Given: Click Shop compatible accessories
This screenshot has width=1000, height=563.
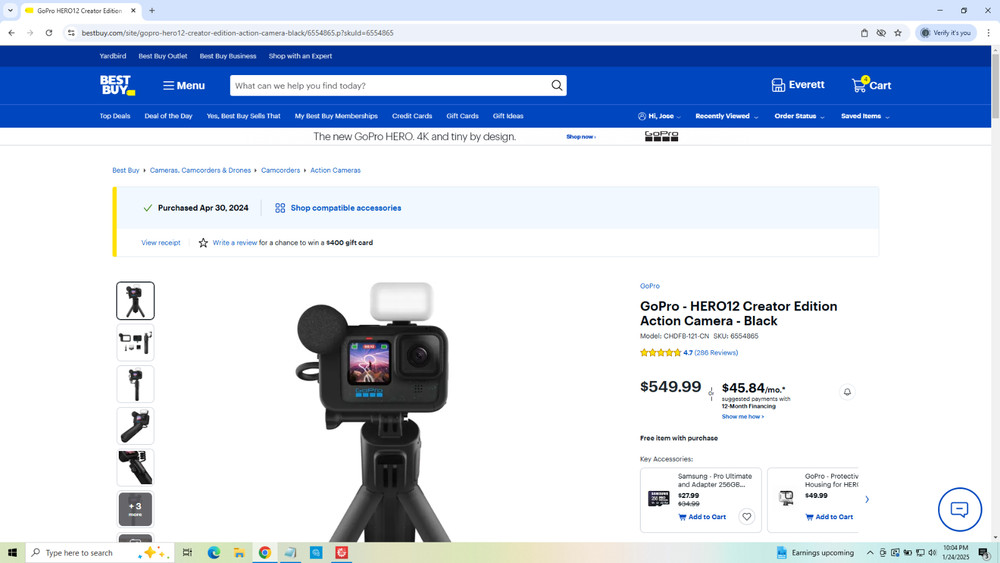Looking at the screenshot, I should (x=338, y=208).
